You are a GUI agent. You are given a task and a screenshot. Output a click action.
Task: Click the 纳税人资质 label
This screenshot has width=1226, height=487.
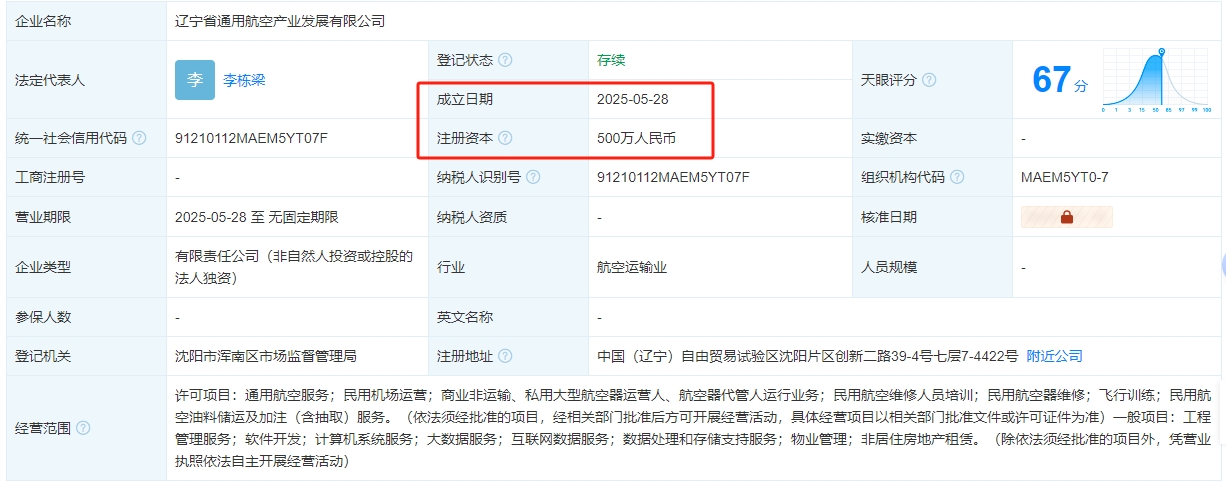[x=472, y=217]
